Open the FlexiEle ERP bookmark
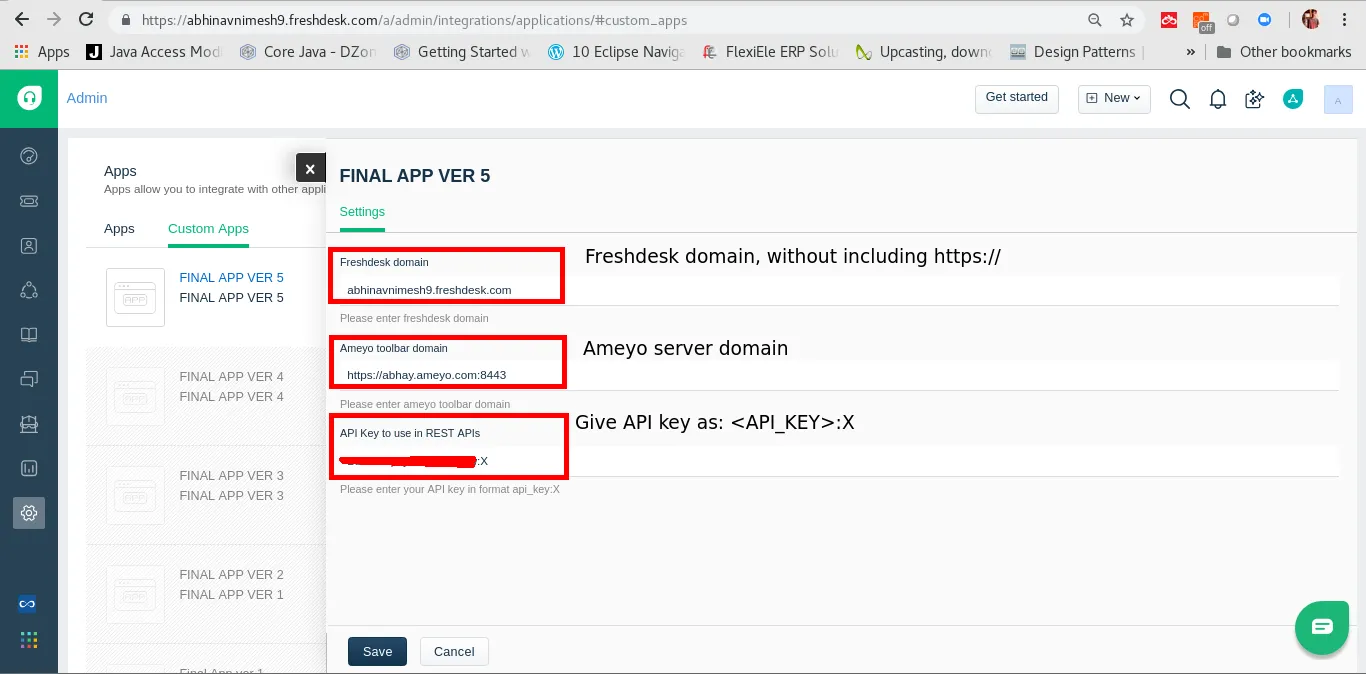Viewport: 1366px width, 674px height. tap(771, 52)
